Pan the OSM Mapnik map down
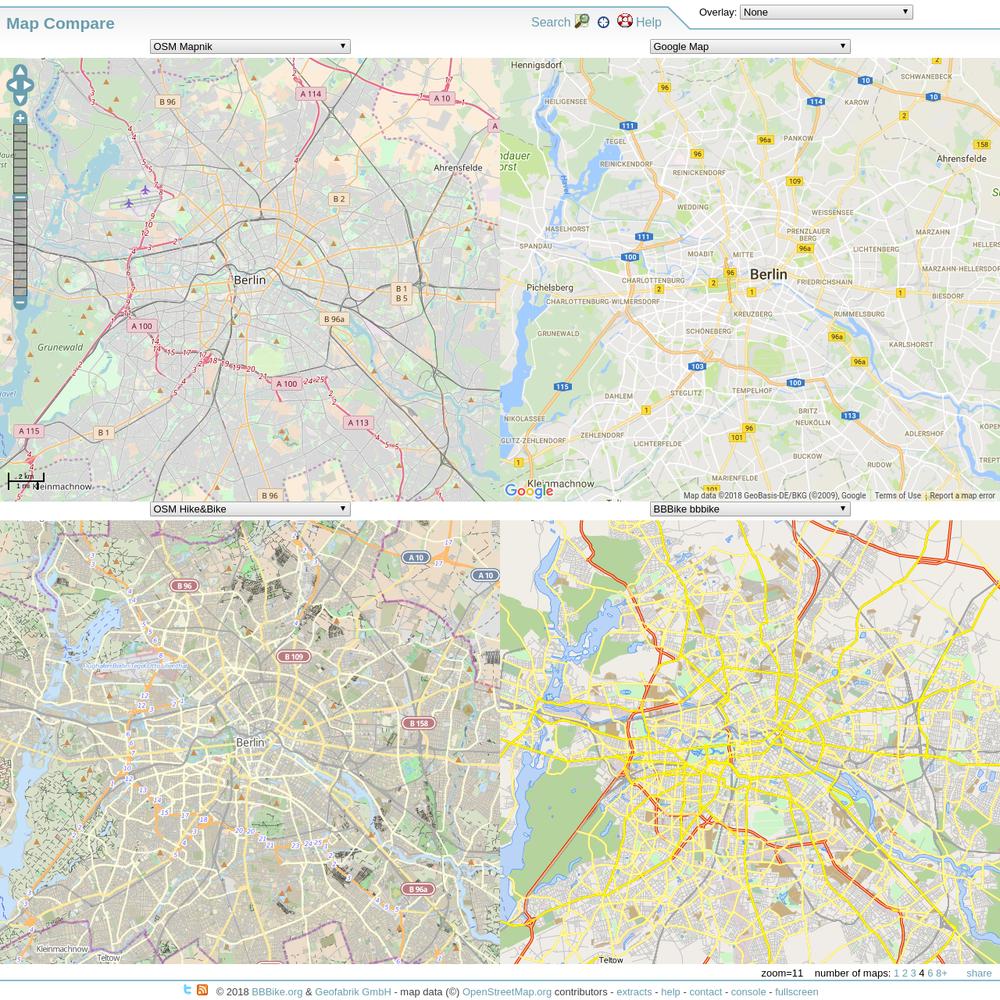This screenshot has width=1000, height=1000. pyautogui.click(x=20, y=99)
